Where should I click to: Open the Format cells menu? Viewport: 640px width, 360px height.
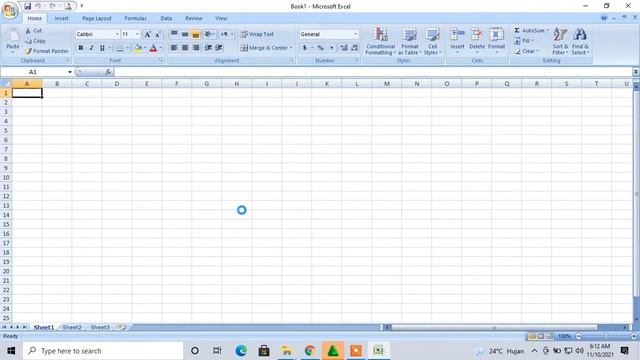point(496,40)
